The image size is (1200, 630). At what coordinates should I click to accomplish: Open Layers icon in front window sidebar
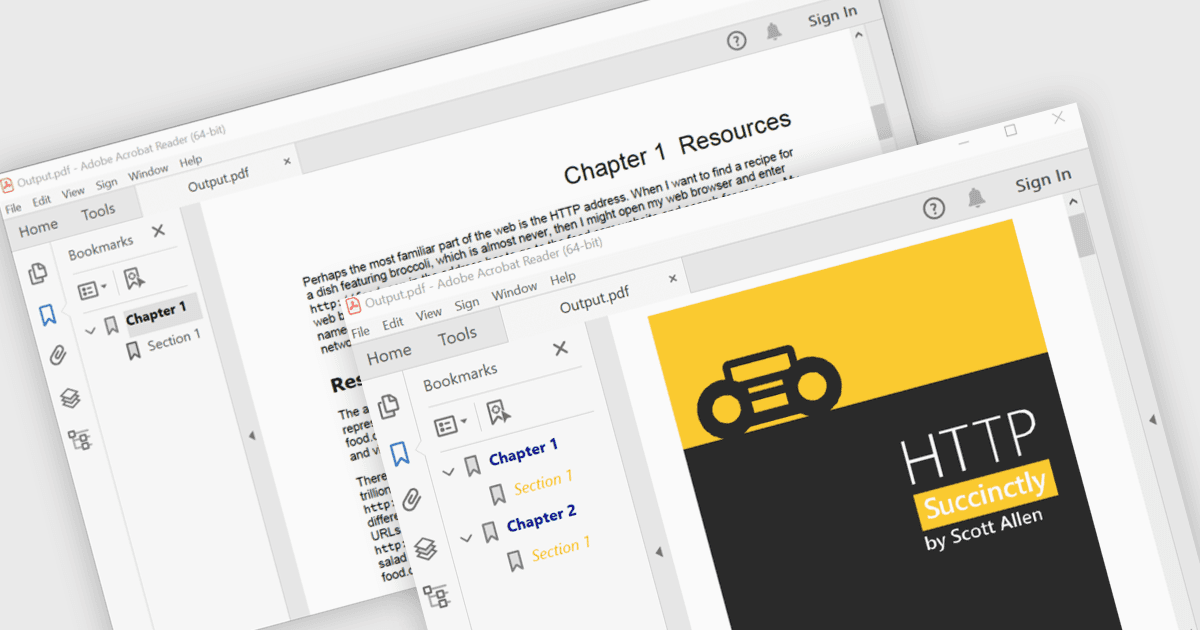(426, 549)
